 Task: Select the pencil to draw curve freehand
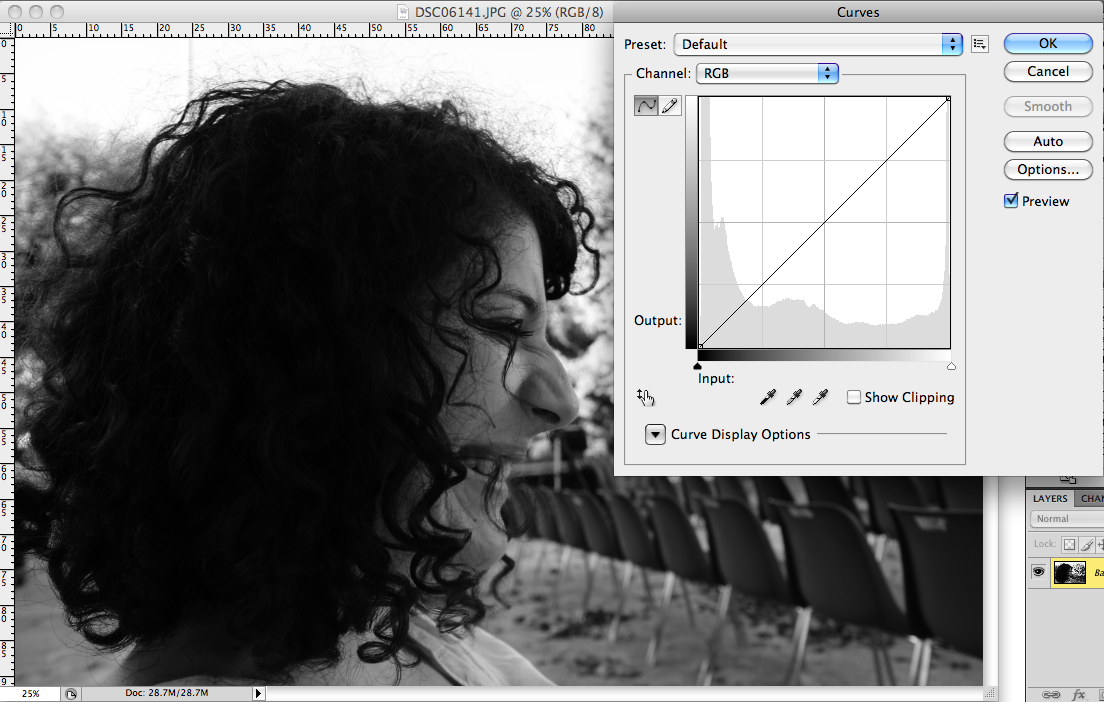tap(670, 104)
